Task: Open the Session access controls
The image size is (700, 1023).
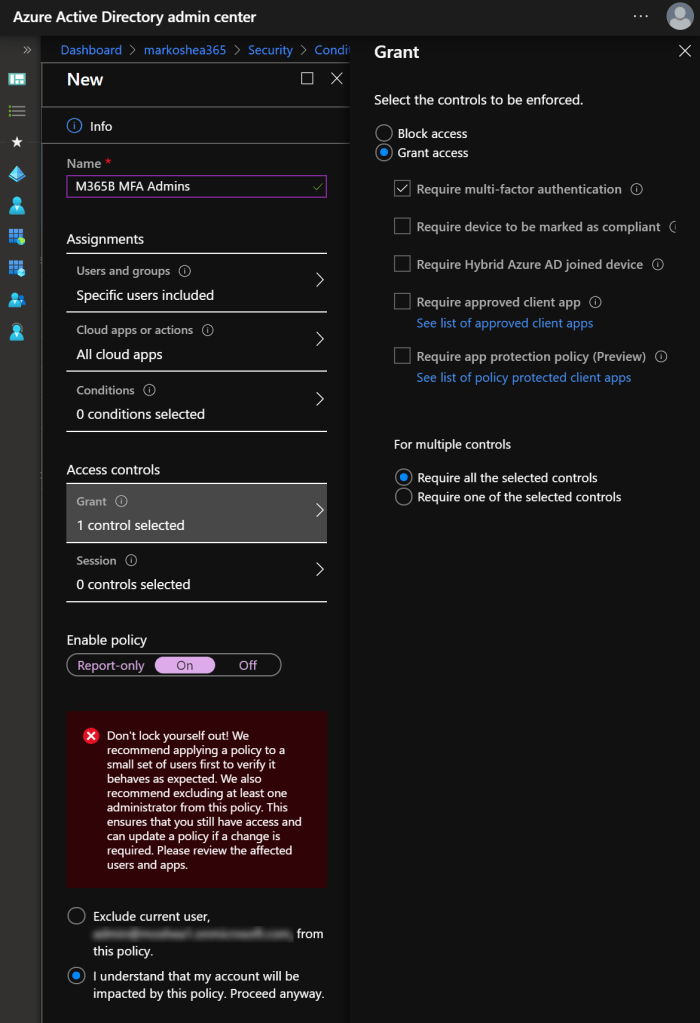Action: tap(196, 572)
